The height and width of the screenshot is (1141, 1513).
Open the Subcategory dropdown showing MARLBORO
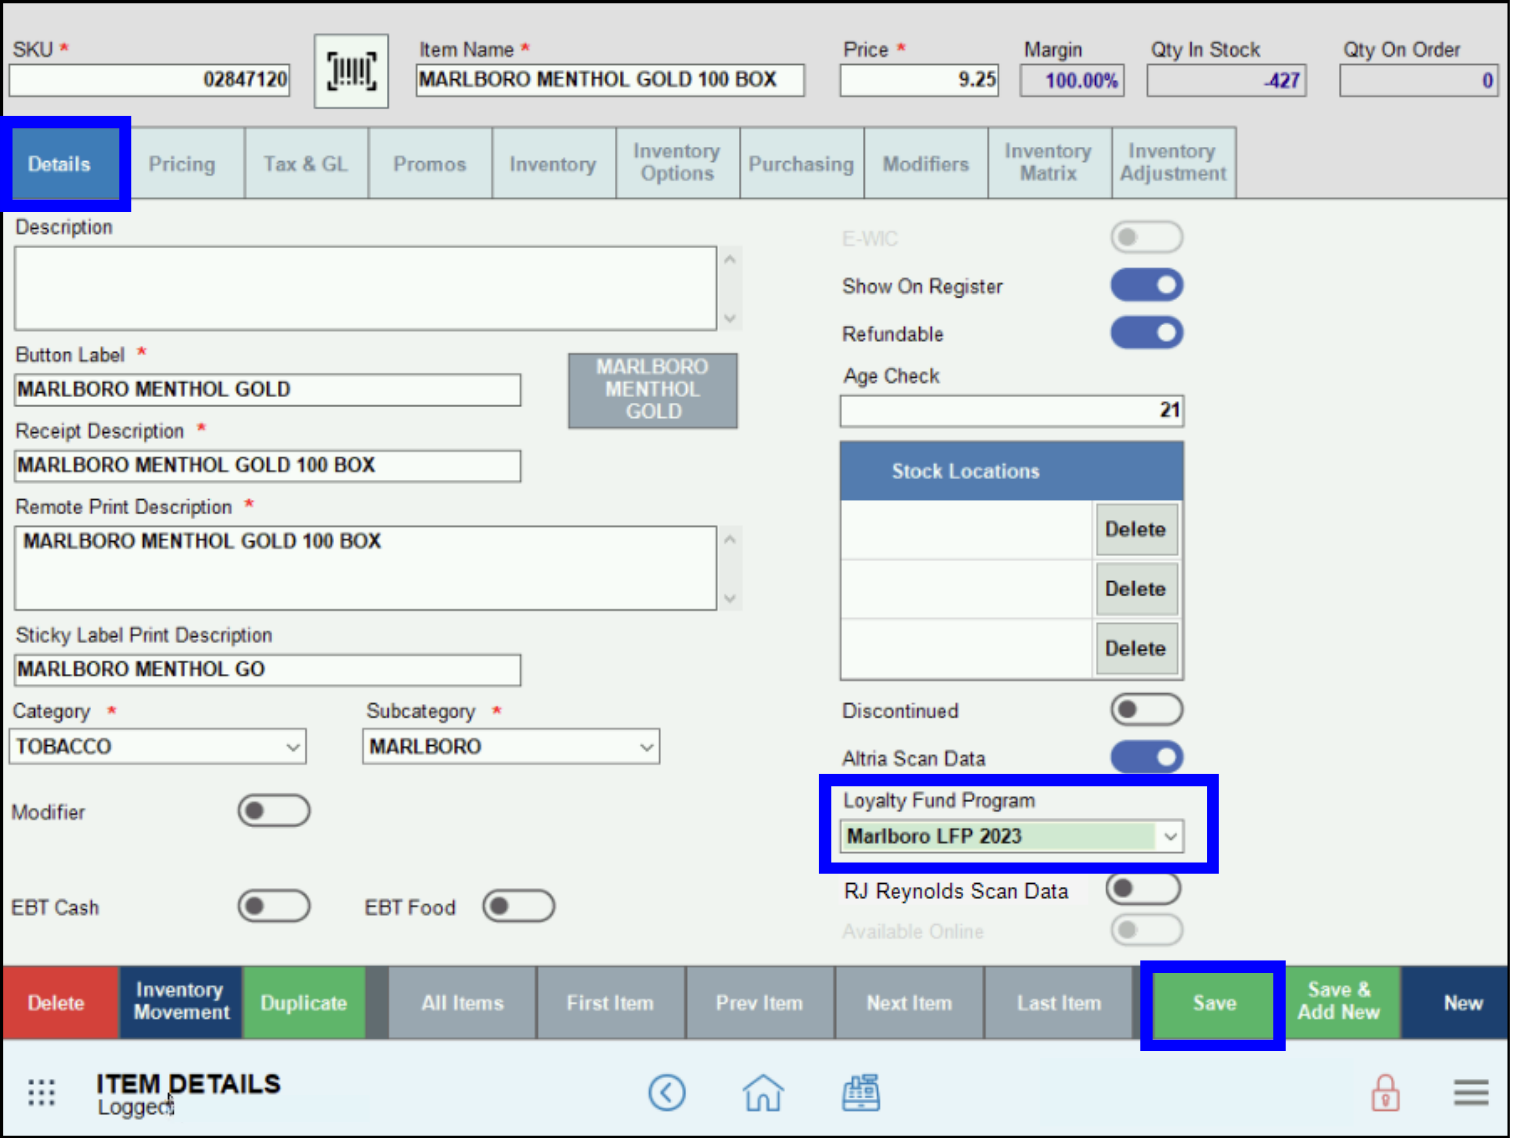click(511, 747)
